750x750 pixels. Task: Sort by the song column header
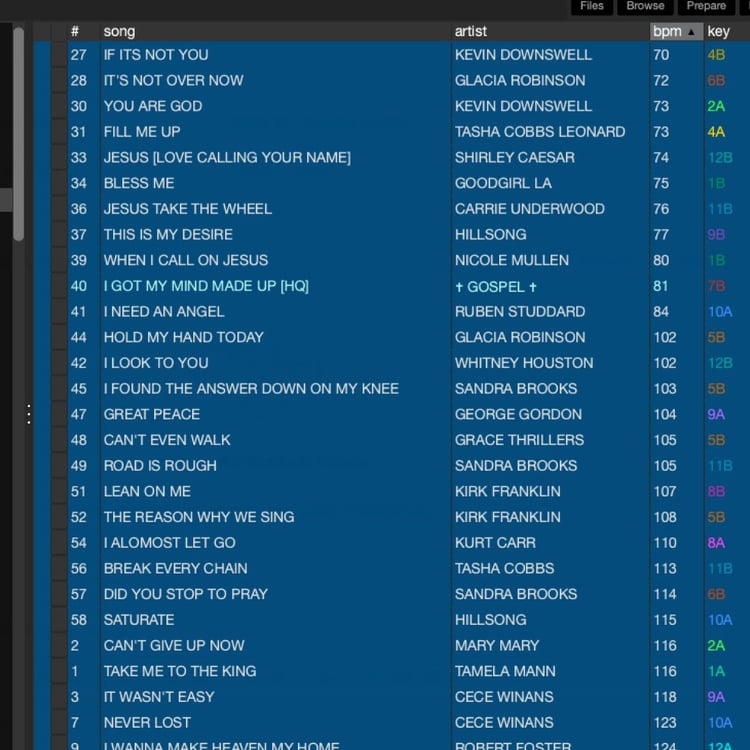click(120, 32)
